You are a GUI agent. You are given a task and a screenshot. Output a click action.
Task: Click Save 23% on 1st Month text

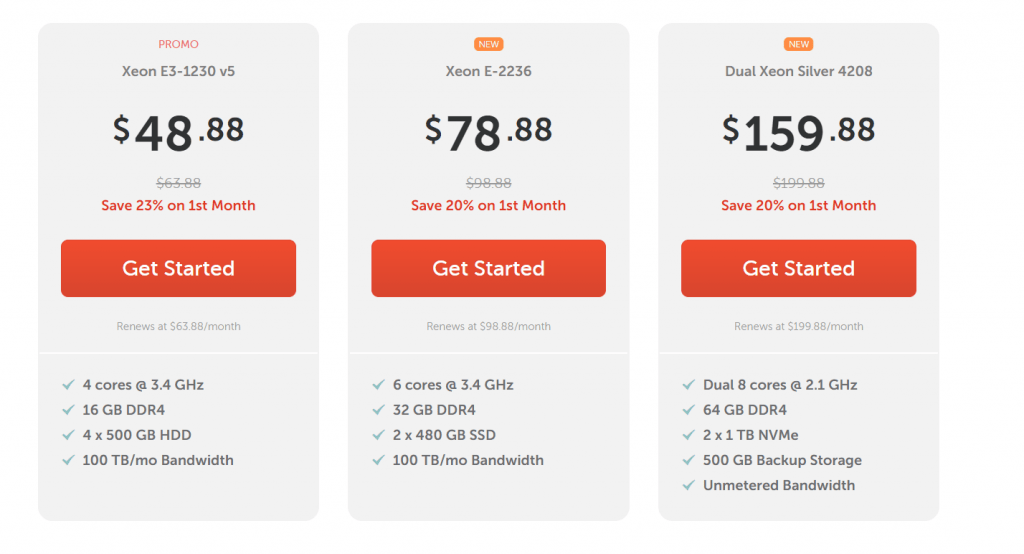coord(178,205)
